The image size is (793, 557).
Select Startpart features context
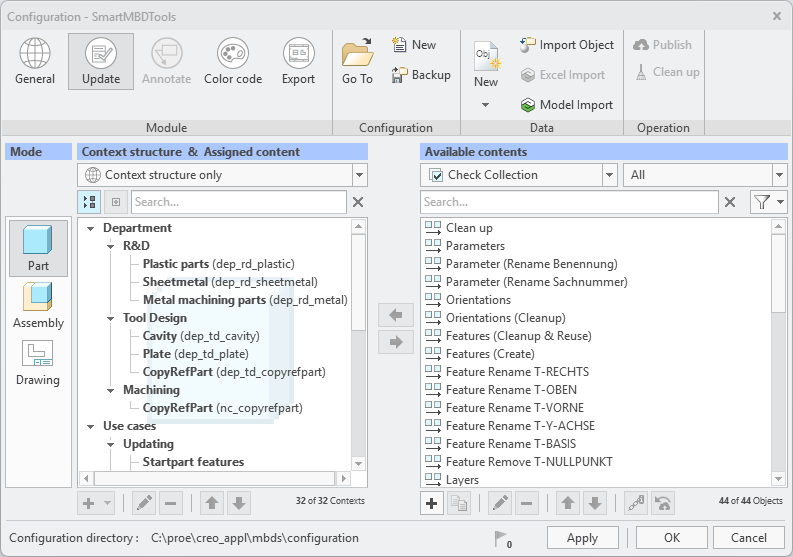[193, 462]
